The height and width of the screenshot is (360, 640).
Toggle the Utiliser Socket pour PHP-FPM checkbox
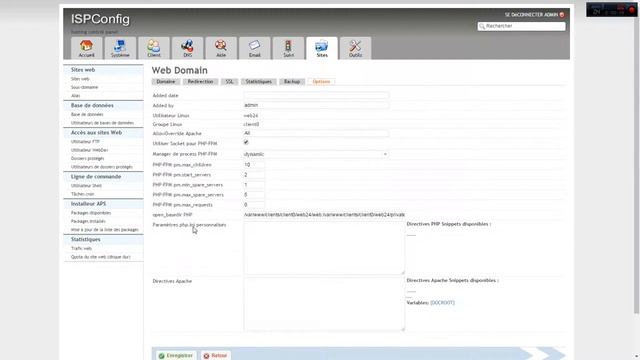pyautogui.click(x=246, y=142)
